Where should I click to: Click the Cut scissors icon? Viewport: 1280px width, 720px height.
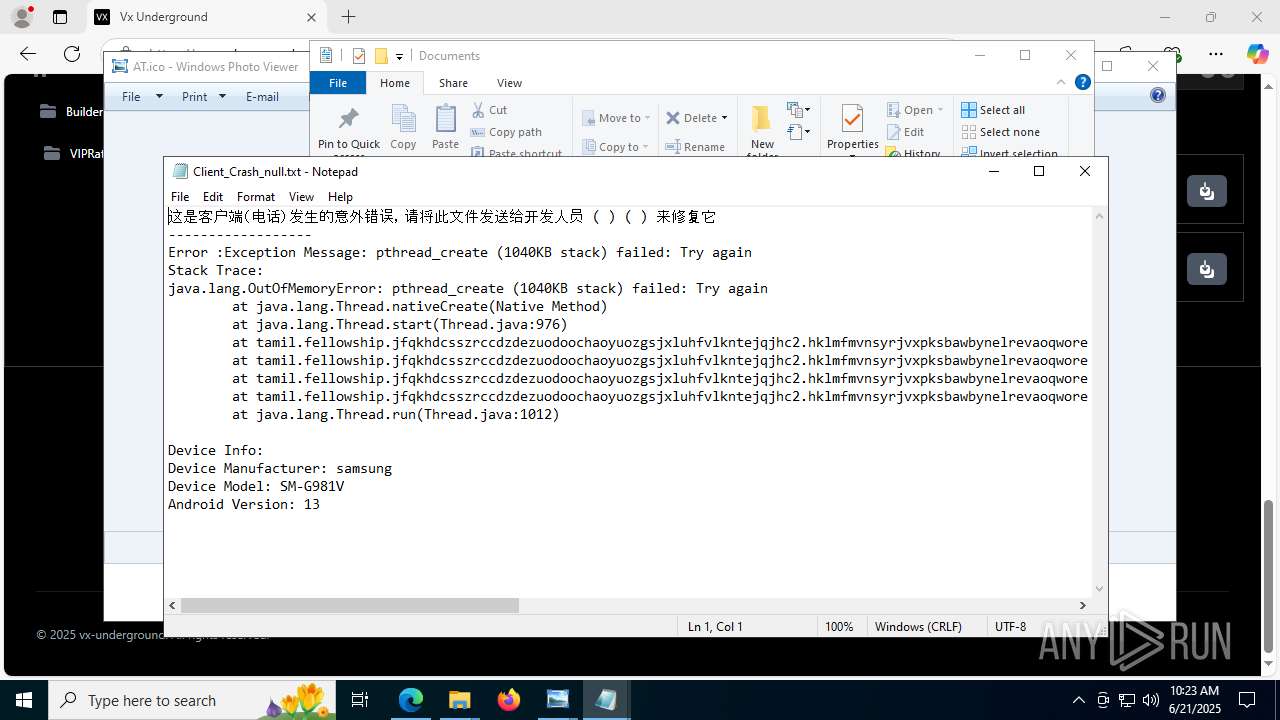point(477,110)
